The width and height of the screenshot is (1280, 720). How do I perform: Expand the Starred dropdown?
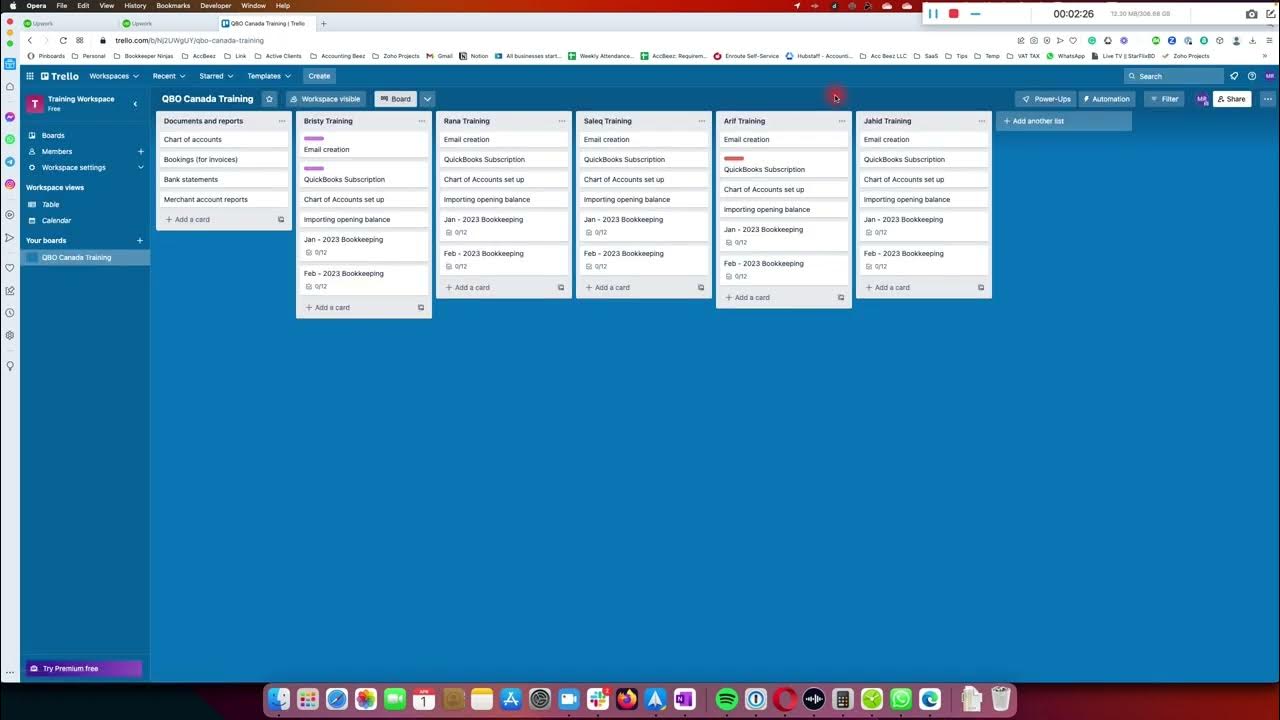[216, 76]
